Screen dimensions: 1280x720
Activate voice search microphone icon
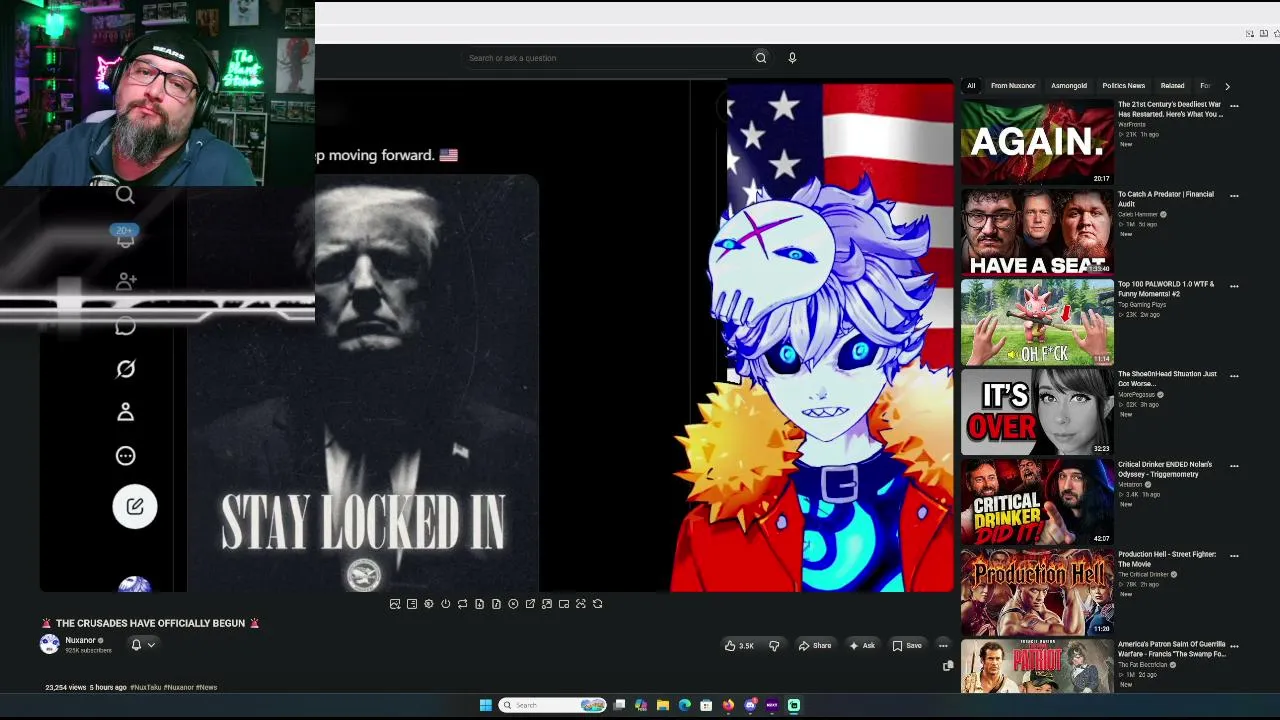click(792, 58)
